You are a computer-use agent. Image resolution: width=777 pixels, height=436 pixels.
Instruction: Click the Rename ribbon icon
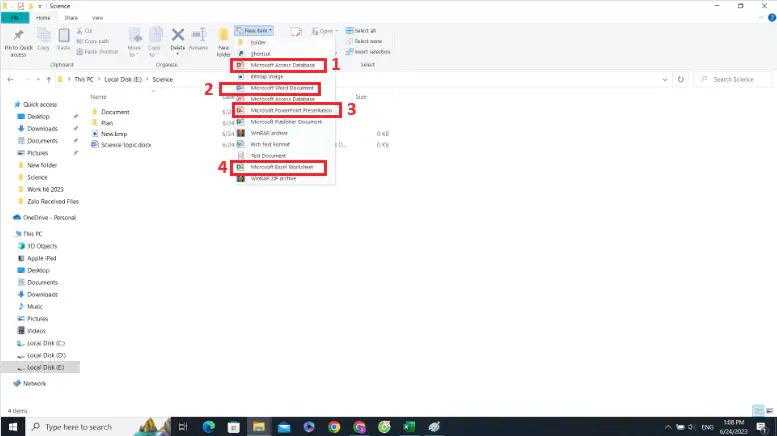[199, 36]
